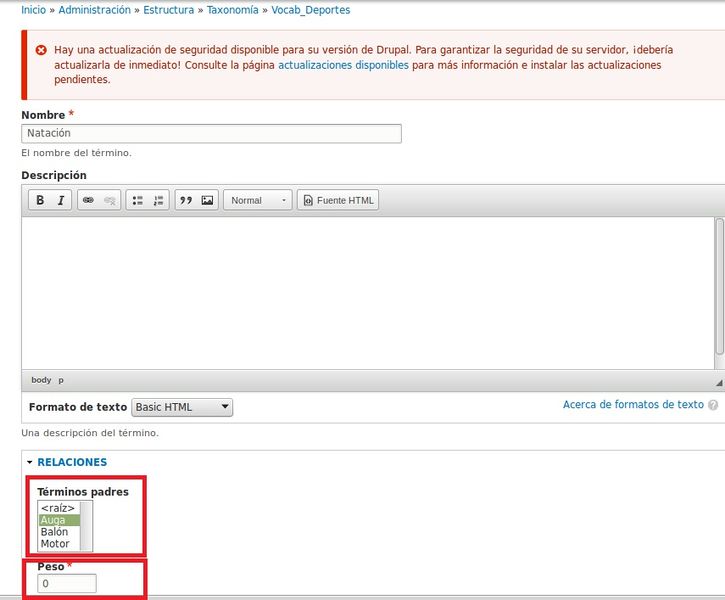The height and width of the screenshot is (600, 725).
Task: Go to Estructura breadcrumb
Action: click(x=169, y=10)
